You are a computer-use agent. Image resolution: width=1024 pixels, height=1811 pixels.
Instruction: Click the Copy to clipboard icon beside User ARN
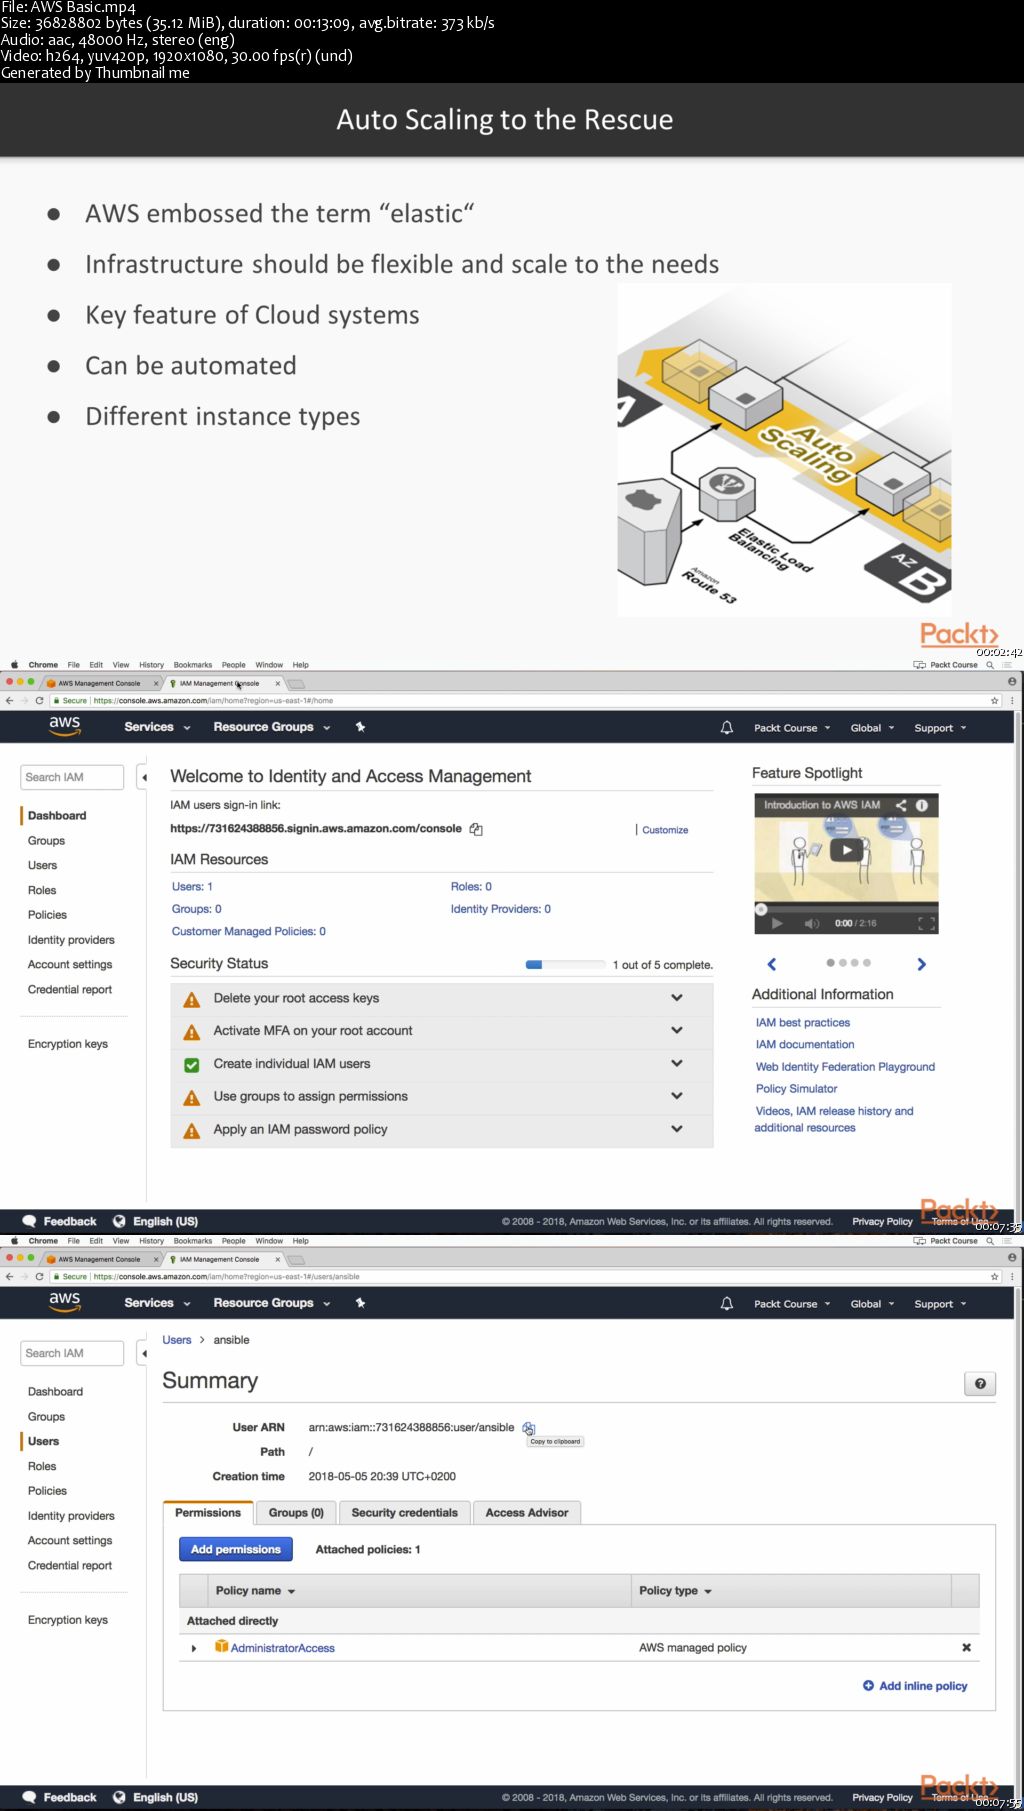[x=529, y=1428]
